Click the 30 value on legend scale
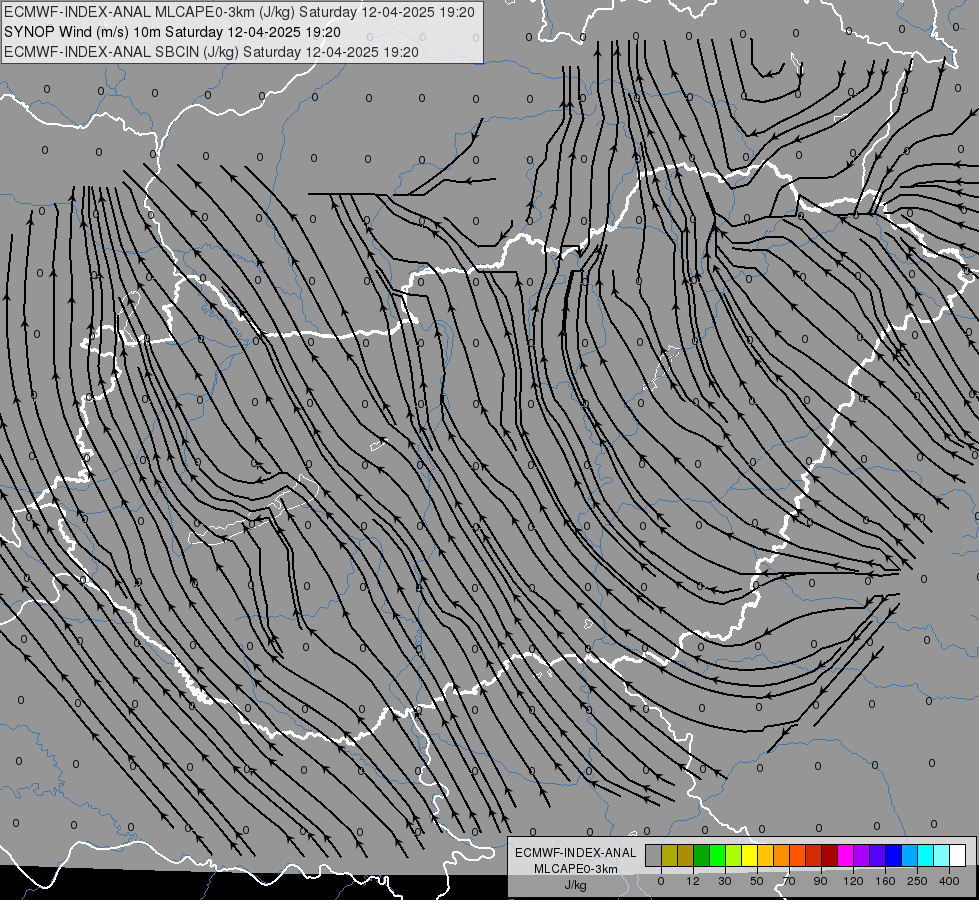The height and width of the screenshot is (900, 979). (x=725, y=881)
